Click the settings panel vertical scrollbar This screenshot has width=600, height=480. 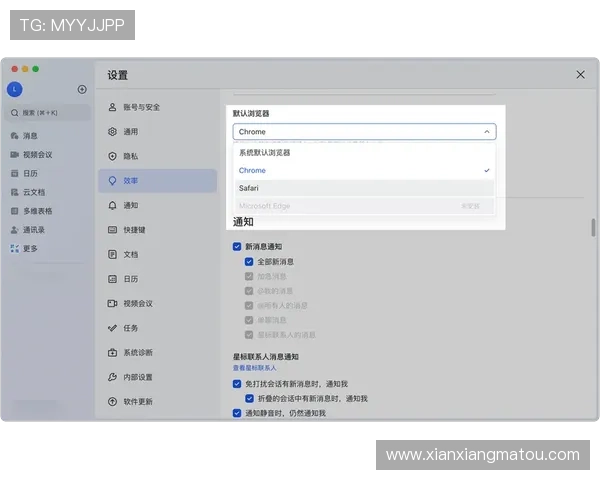click(x=593, y=228)
